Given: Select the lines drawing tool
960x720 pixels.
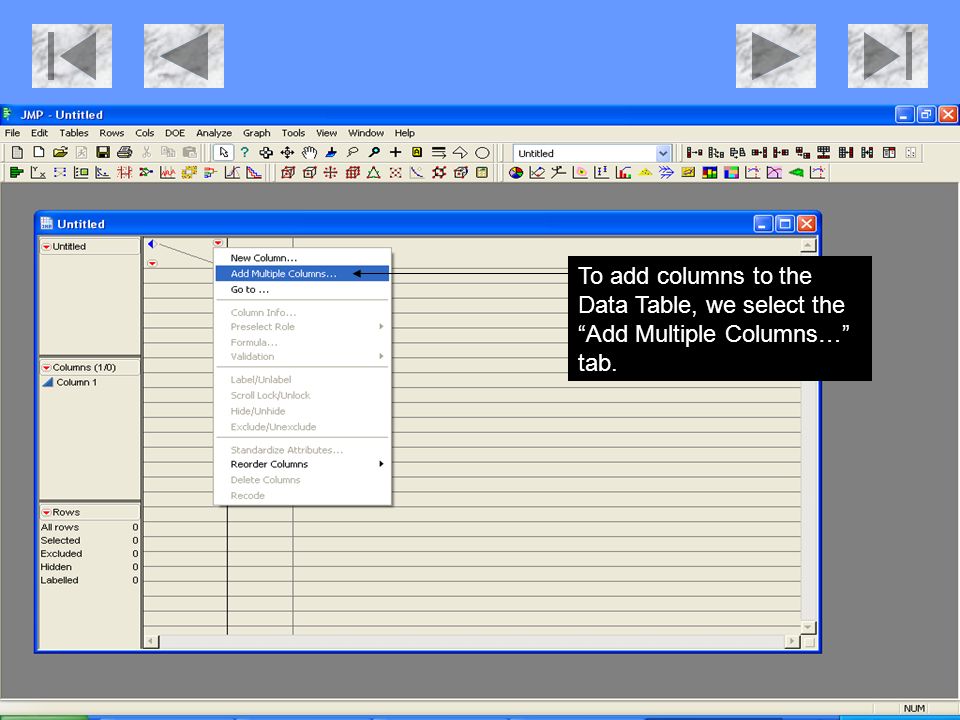Looking at the screenshot, I should coord(438,152).
